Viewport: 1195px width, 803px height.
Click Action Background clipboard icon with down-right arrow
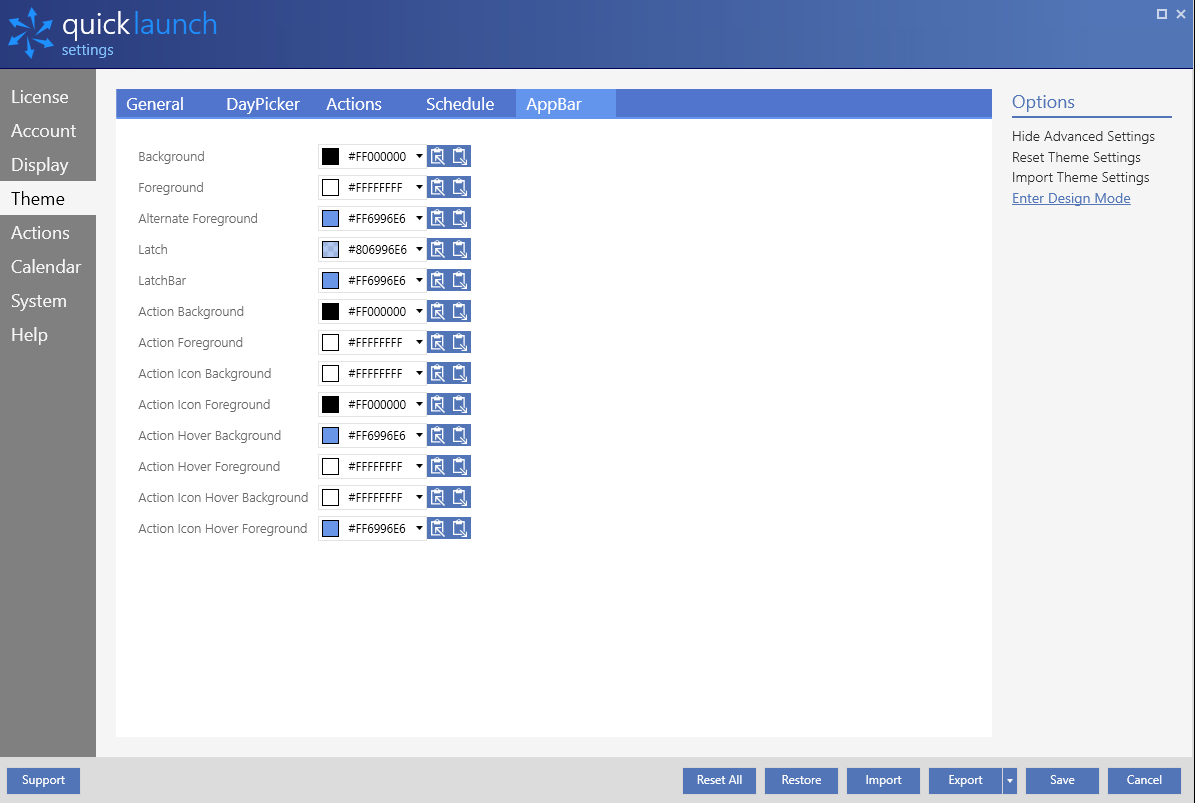click(460, 312)
